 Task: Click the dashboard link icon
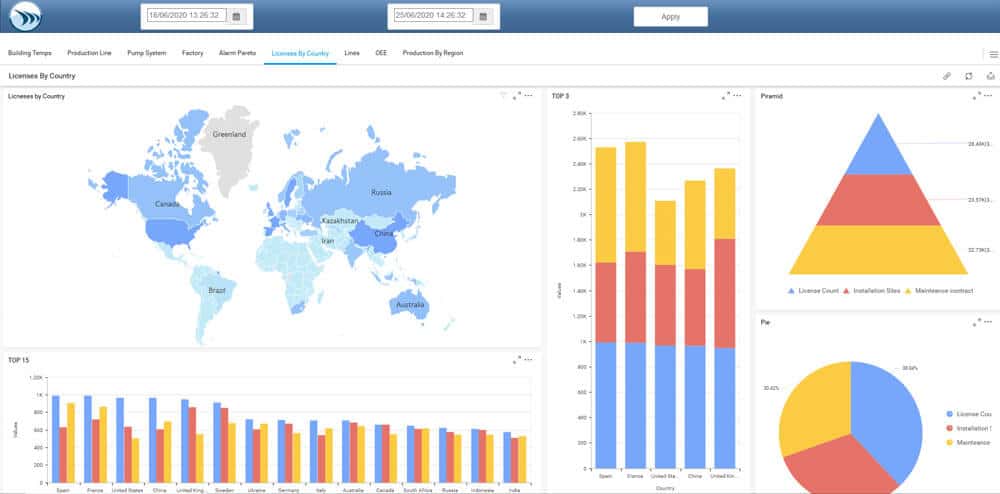946,76
